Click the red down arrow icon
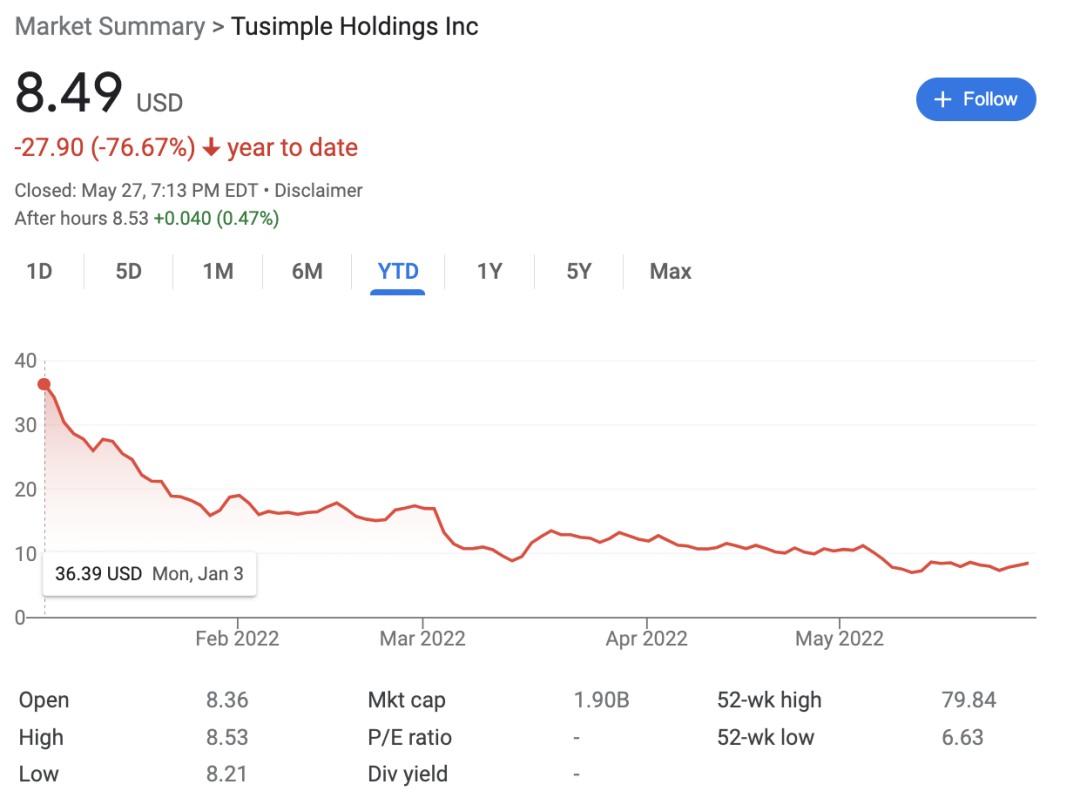The width and height of the screenshot is (1080, 798). tap(211, 148)
